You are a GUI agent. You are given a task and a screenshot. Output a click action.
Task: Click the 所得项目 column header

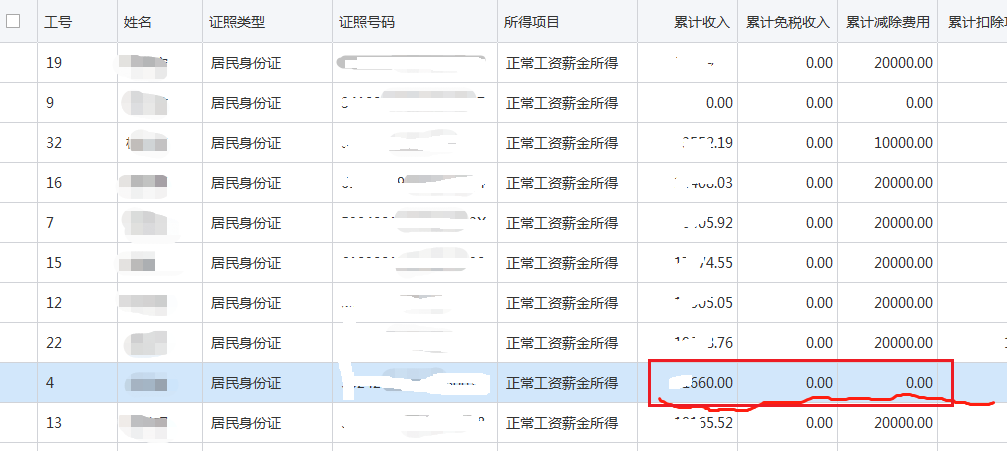pos(533,22)
